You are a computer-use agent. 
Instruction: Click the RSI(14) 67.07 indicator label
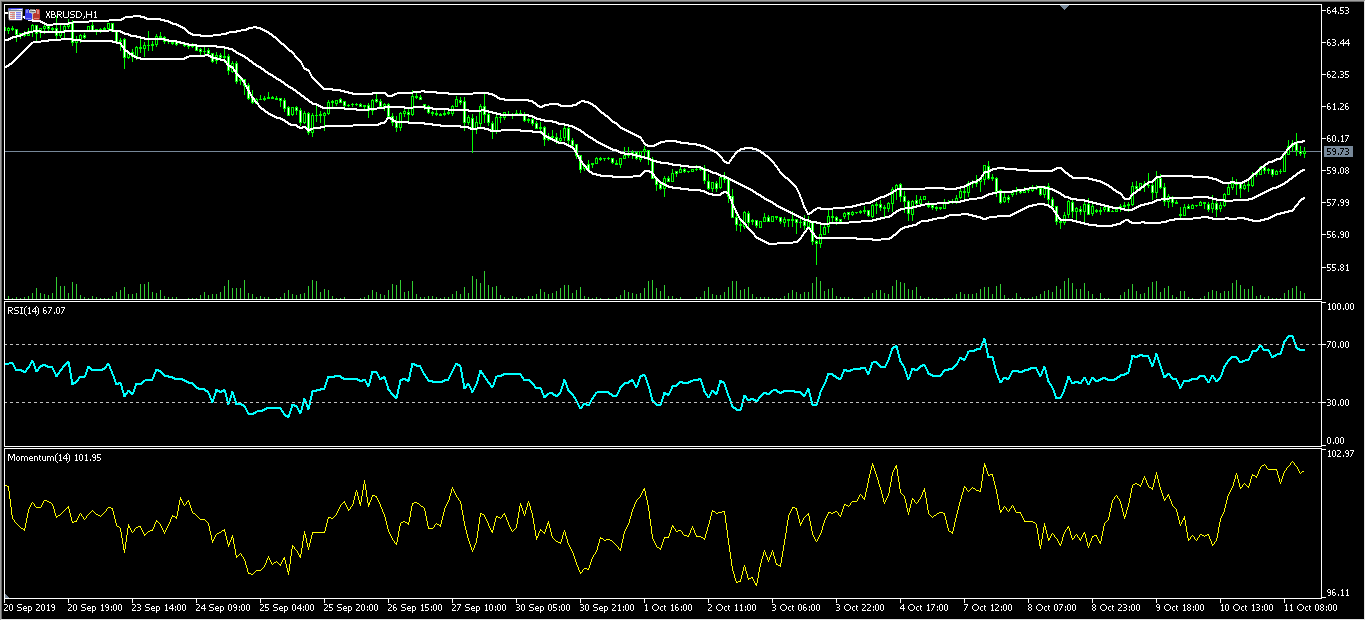[37, 311]
